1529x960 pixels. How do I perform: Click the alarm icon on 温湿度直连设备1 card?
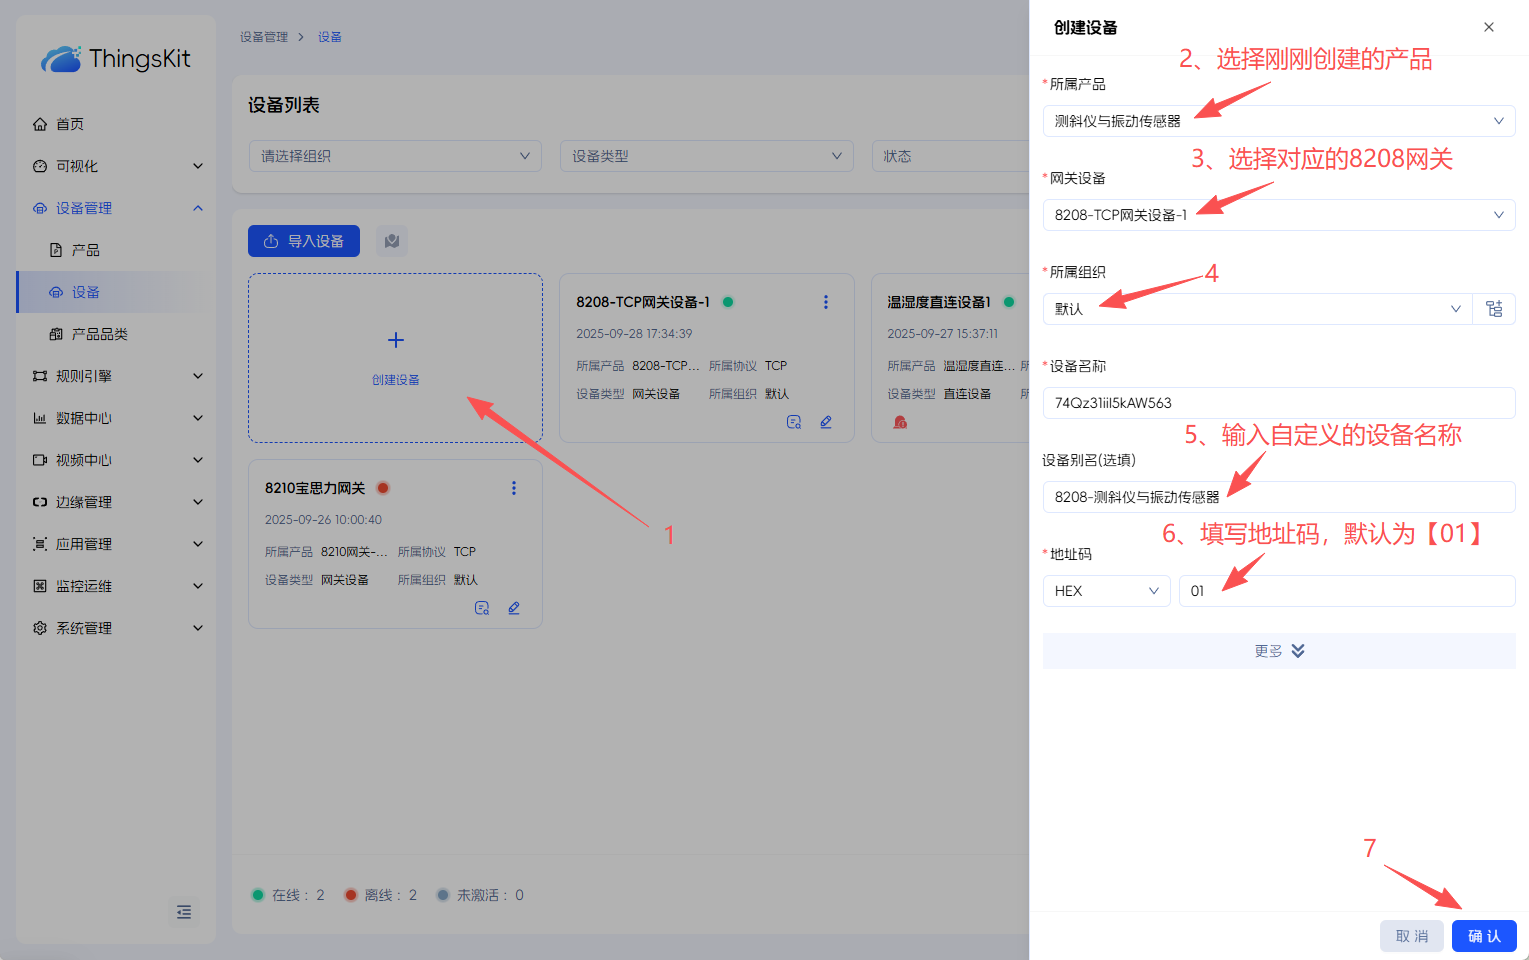coord(900,422)
